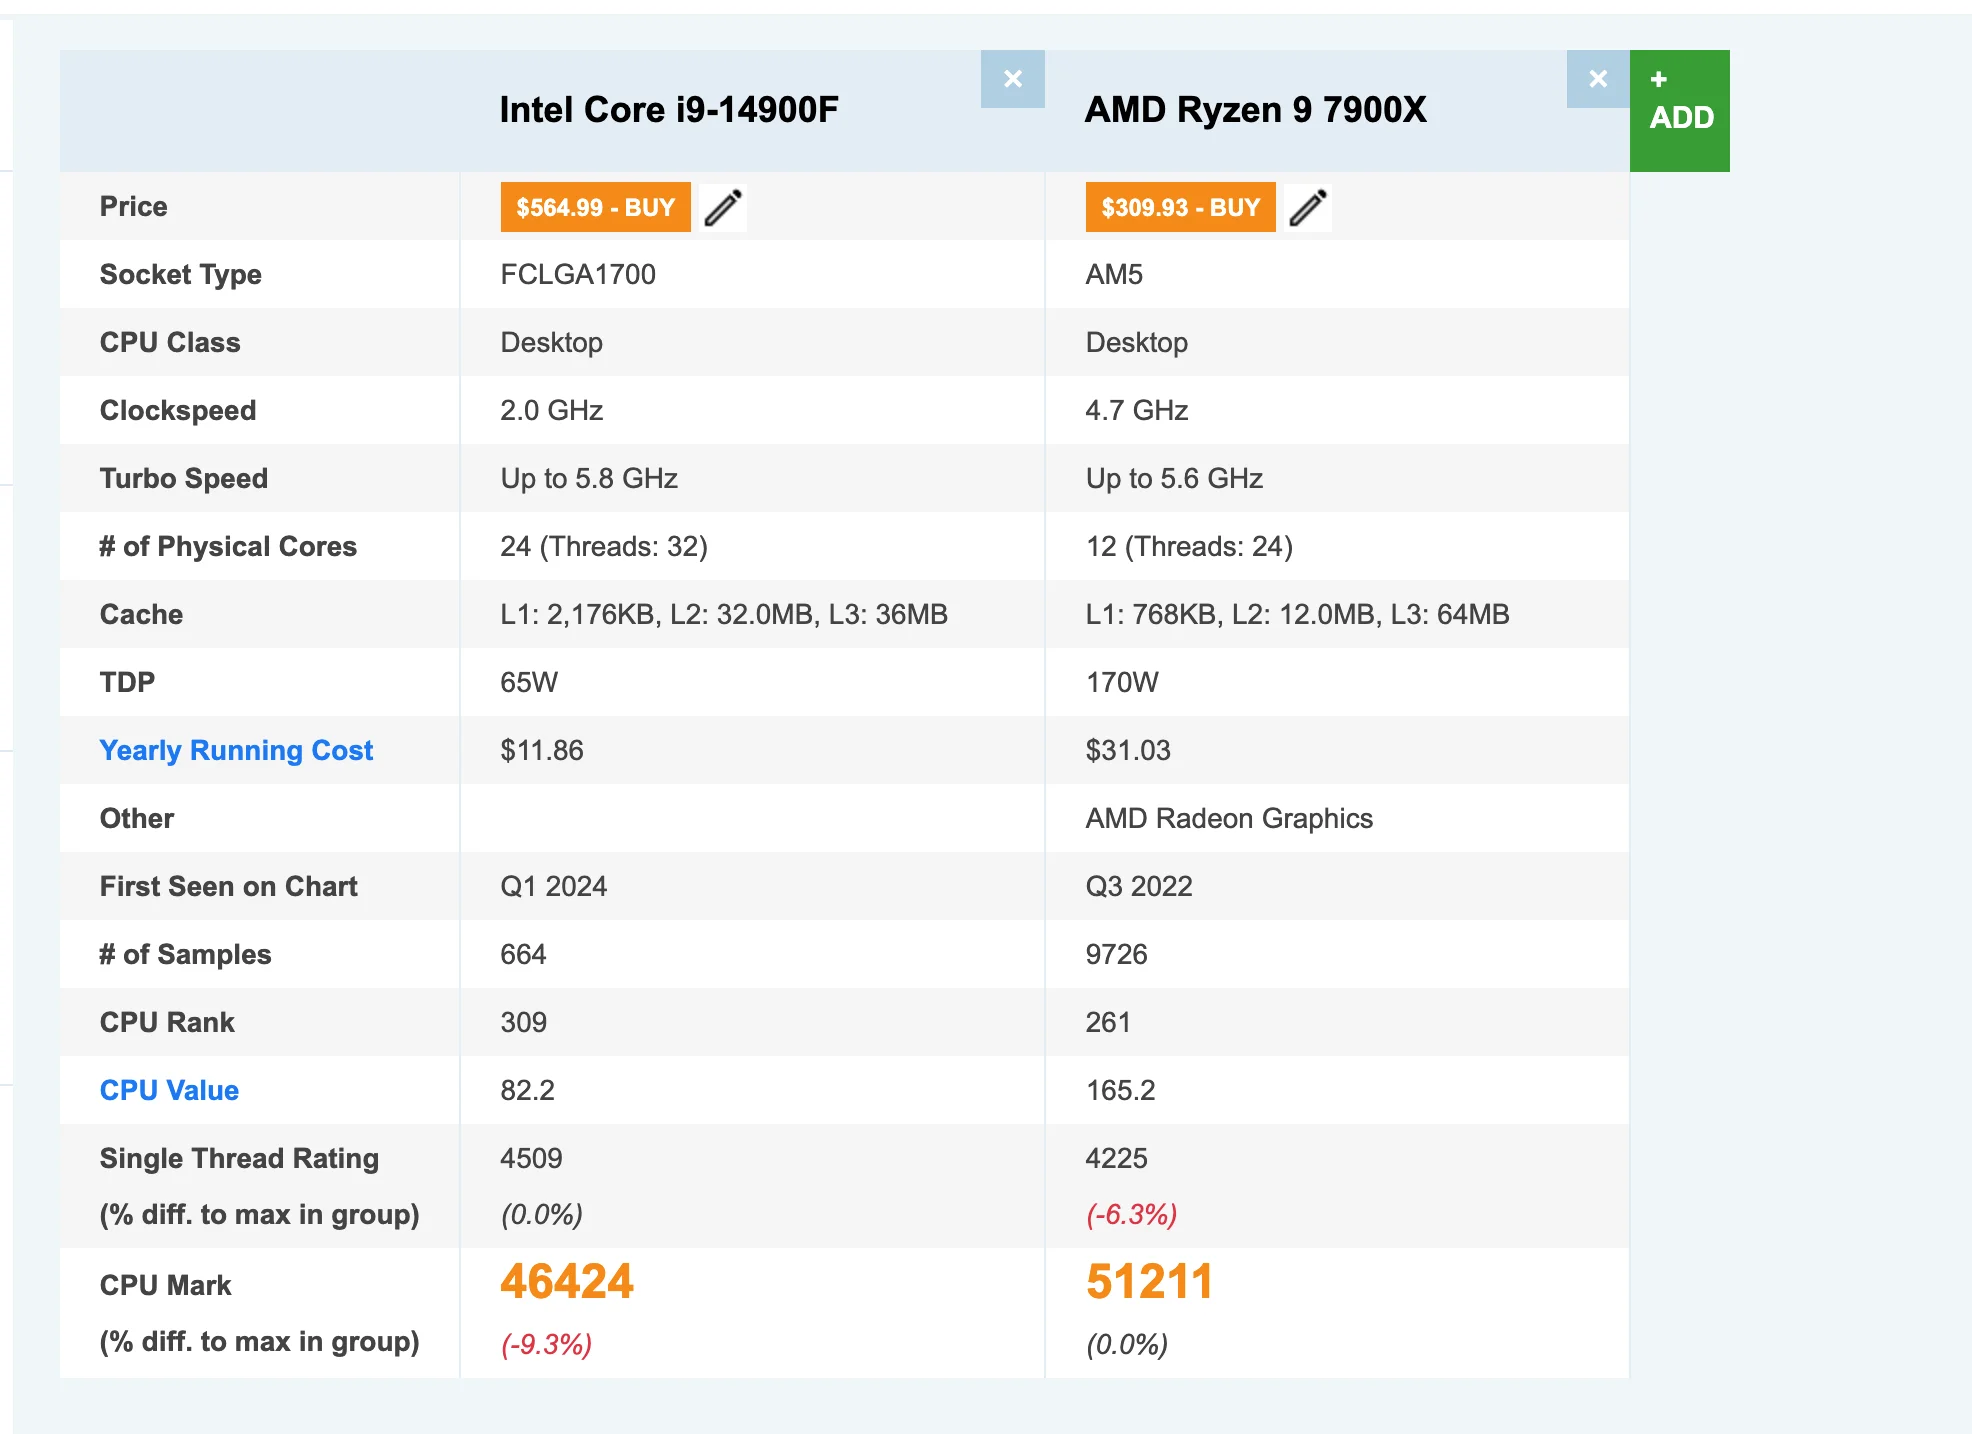Select the $11.86 yearly running cost
The height and width of the screenshot is (1434, 1972).
(x=542, y=750)
